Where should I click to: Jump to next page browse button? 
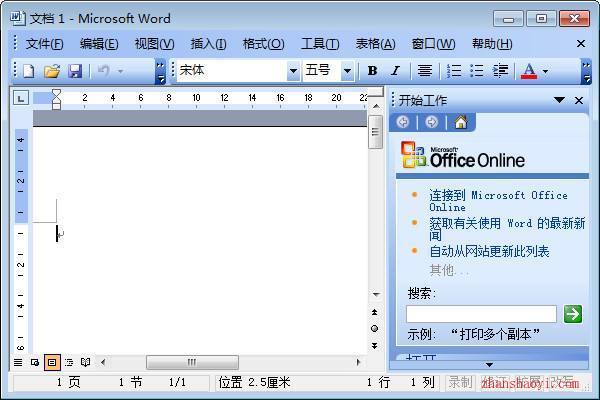coord(375,345)
